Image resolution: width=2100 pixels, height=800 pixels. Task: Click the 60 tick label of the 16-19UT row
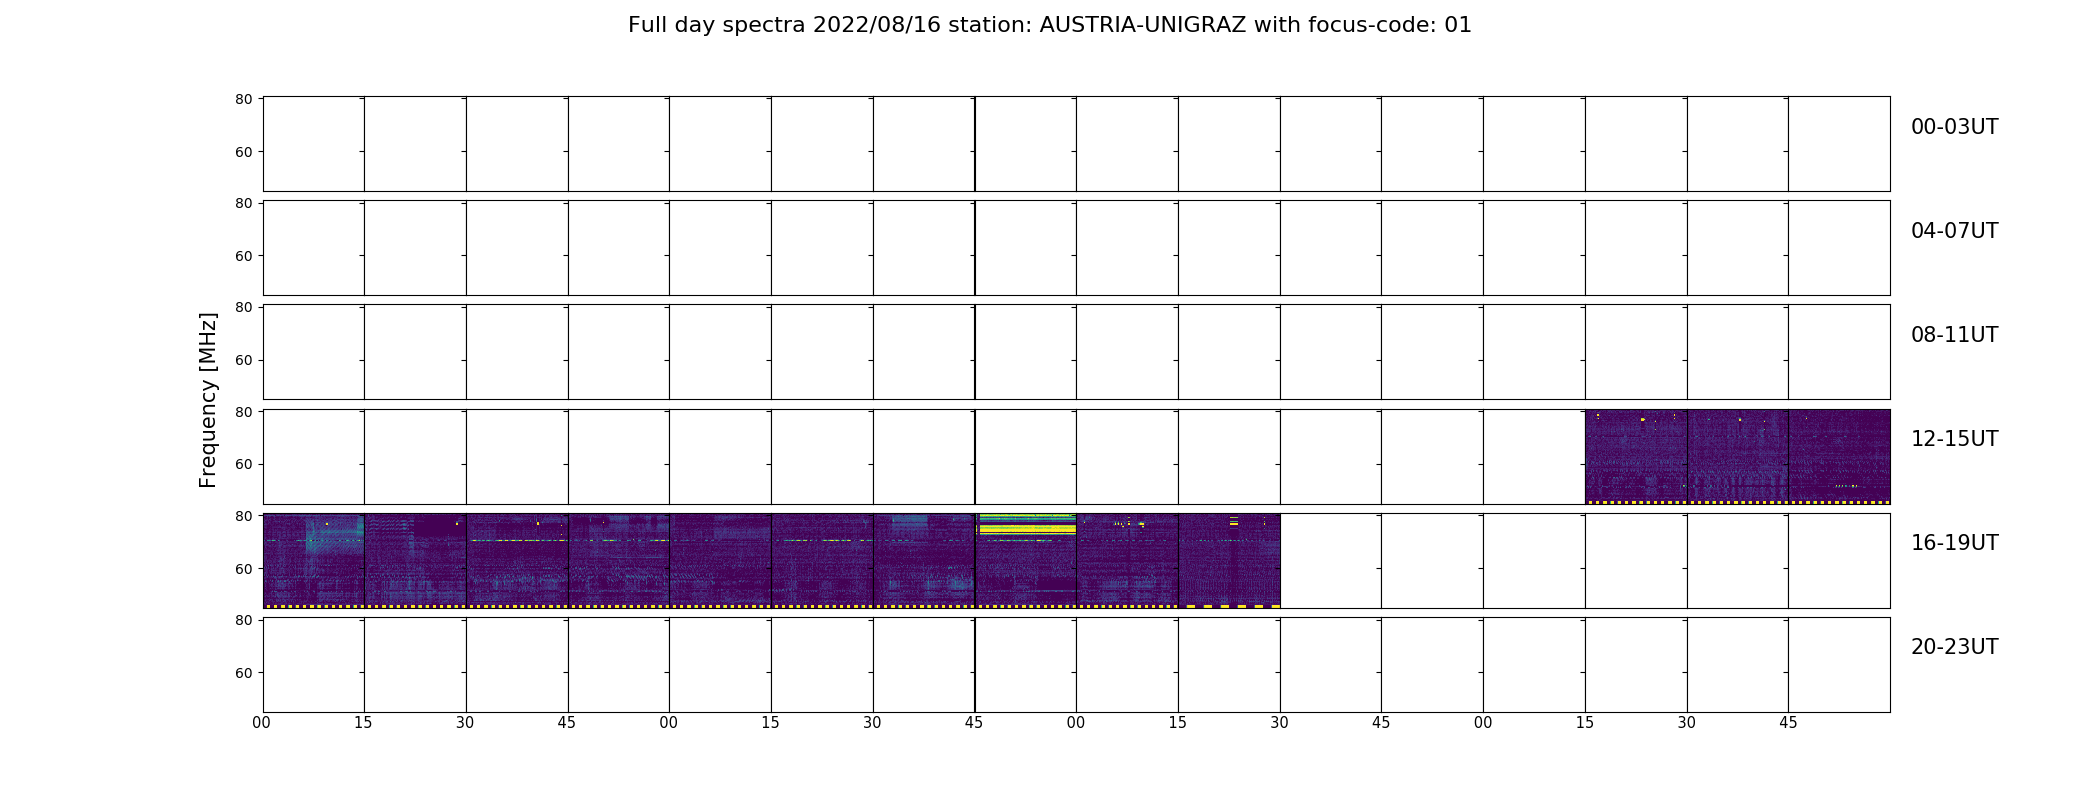tap(243, 569)
